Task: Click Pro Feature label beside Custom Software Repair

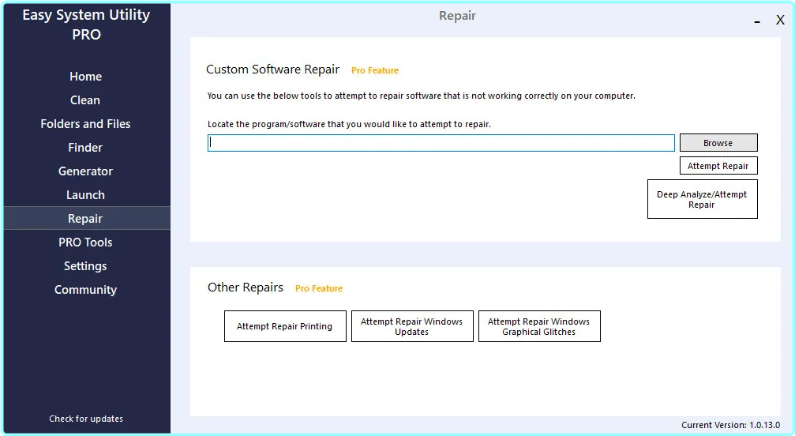Action: (375, 70)
